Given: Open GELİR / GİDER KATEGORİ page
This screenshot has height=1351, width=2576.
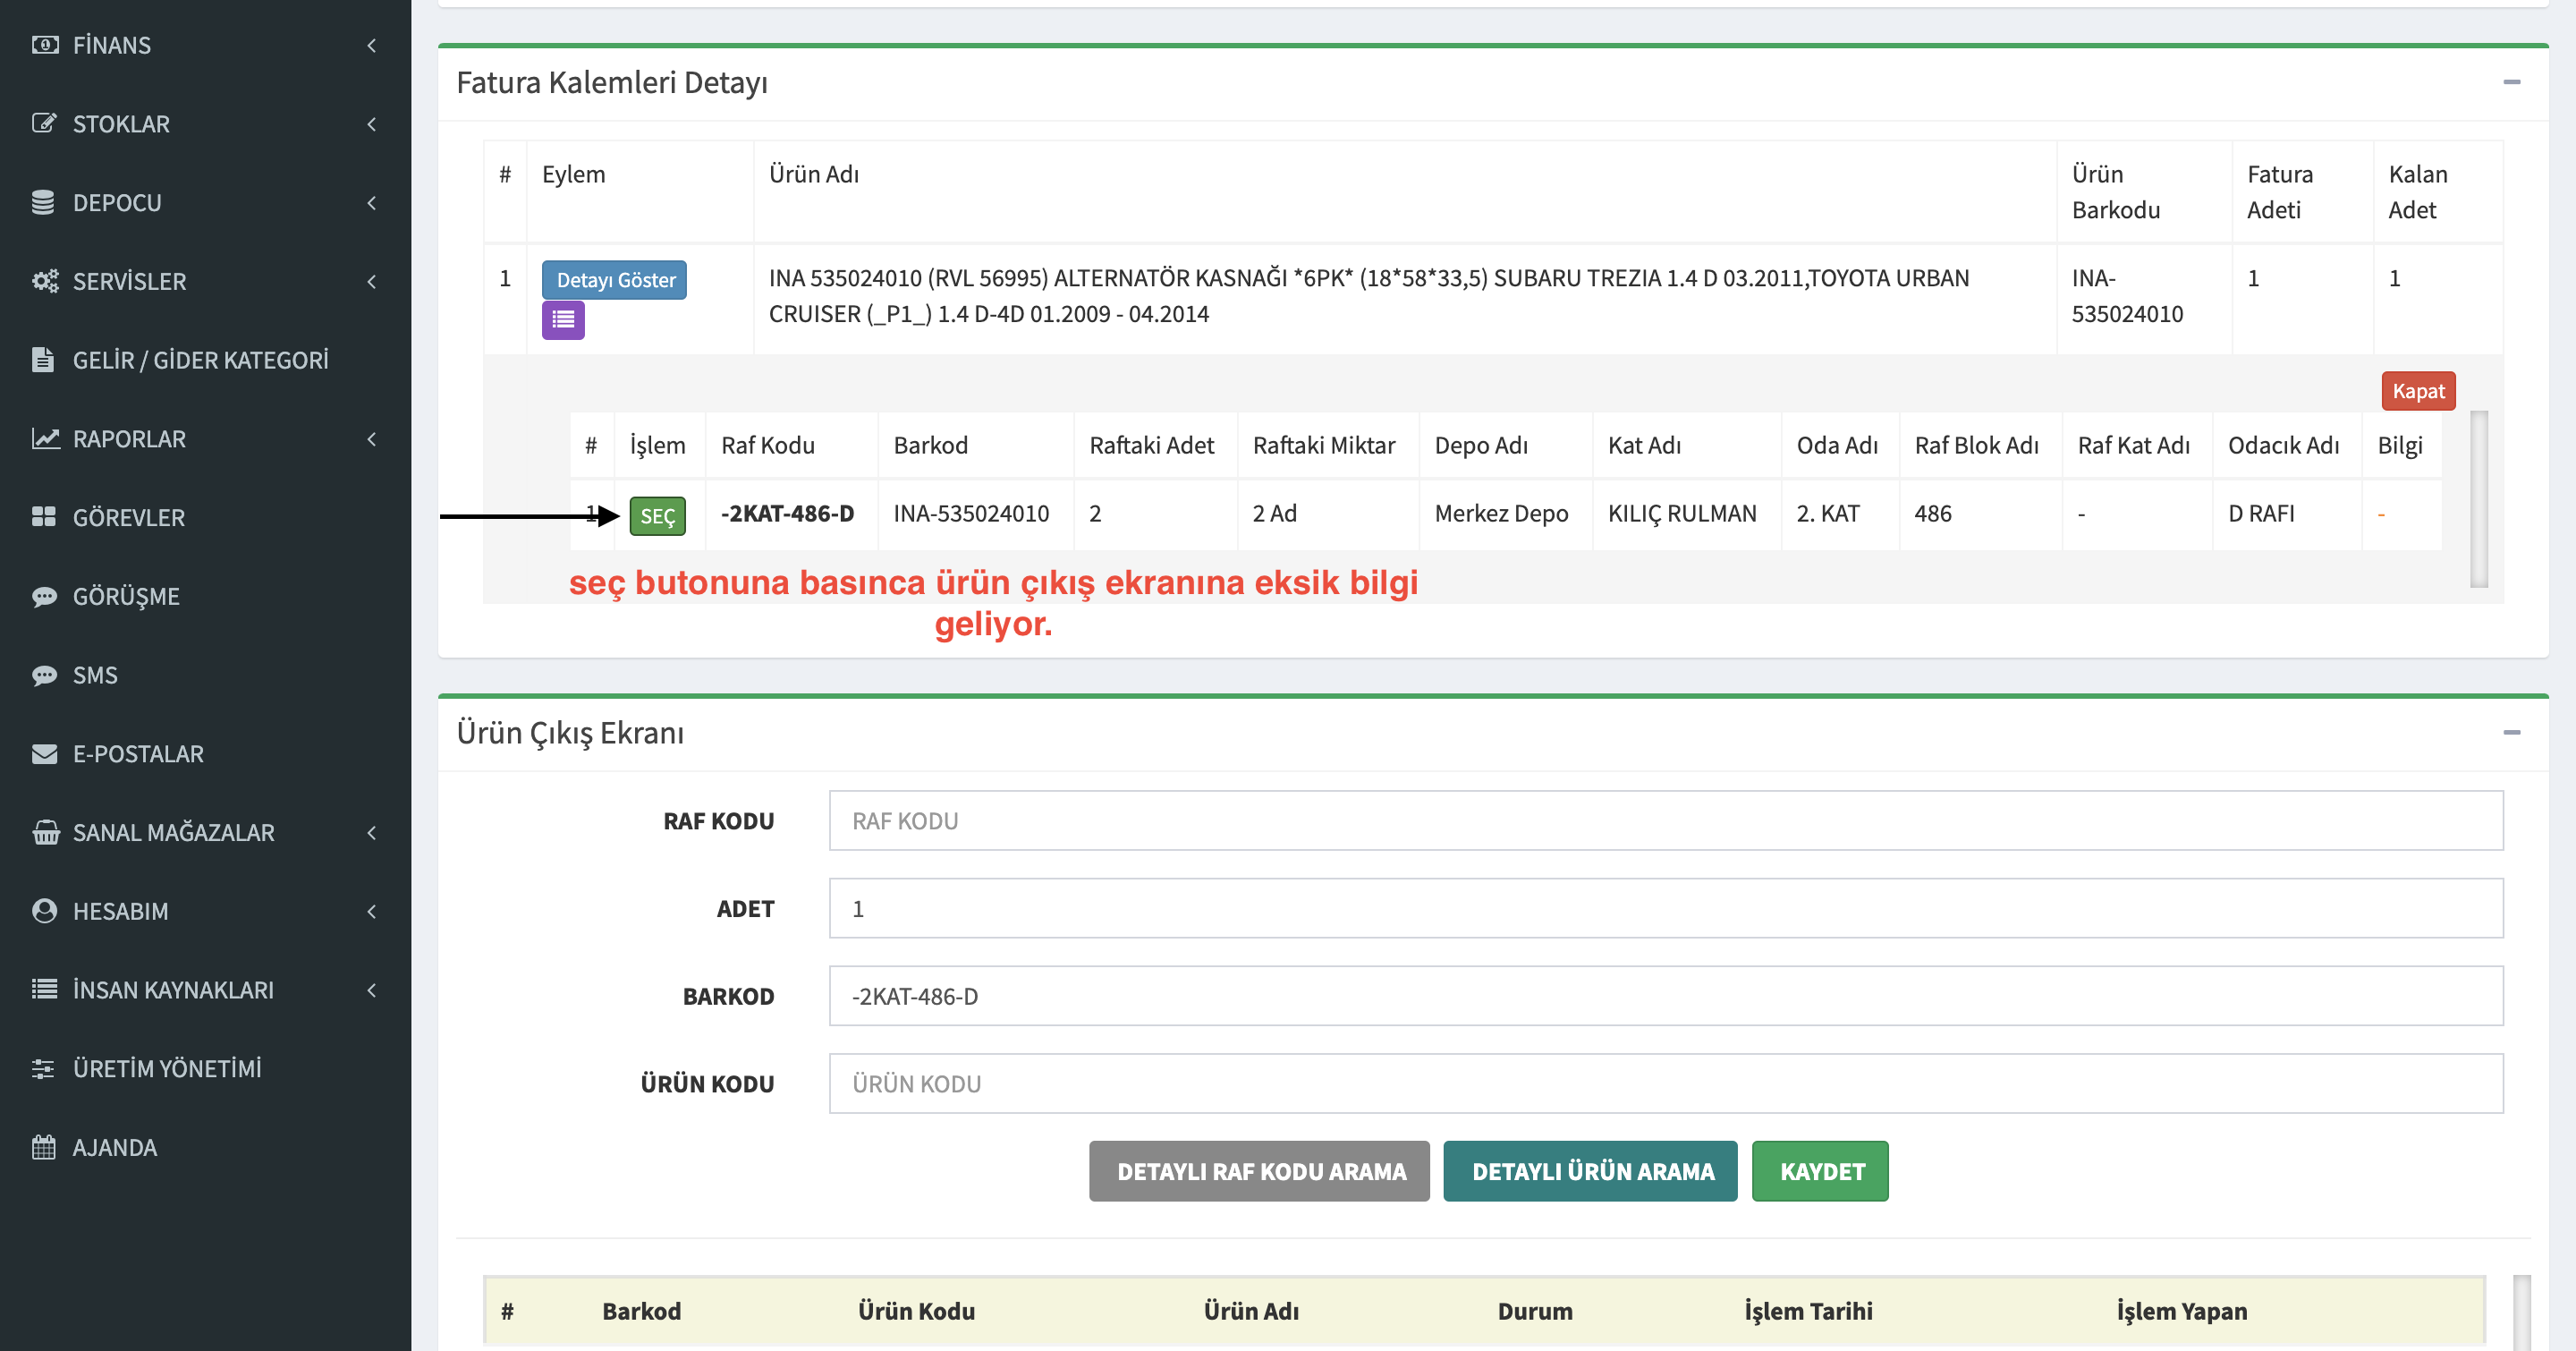Looking at the screenshot, I should [200, 360].
